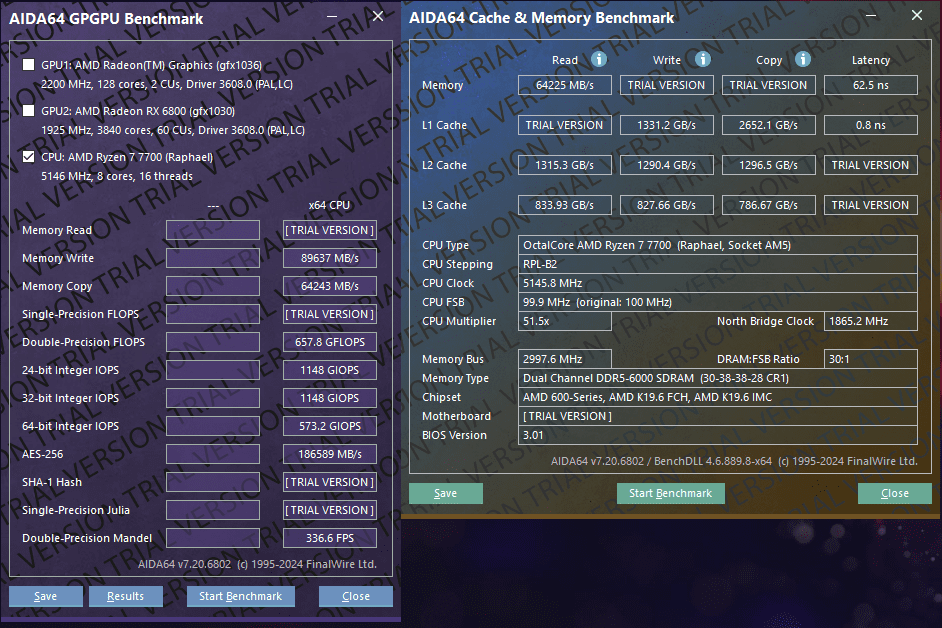This screenshot has width=942, height=628.
Task: Click the Write info icon
Action: [702, 59]
